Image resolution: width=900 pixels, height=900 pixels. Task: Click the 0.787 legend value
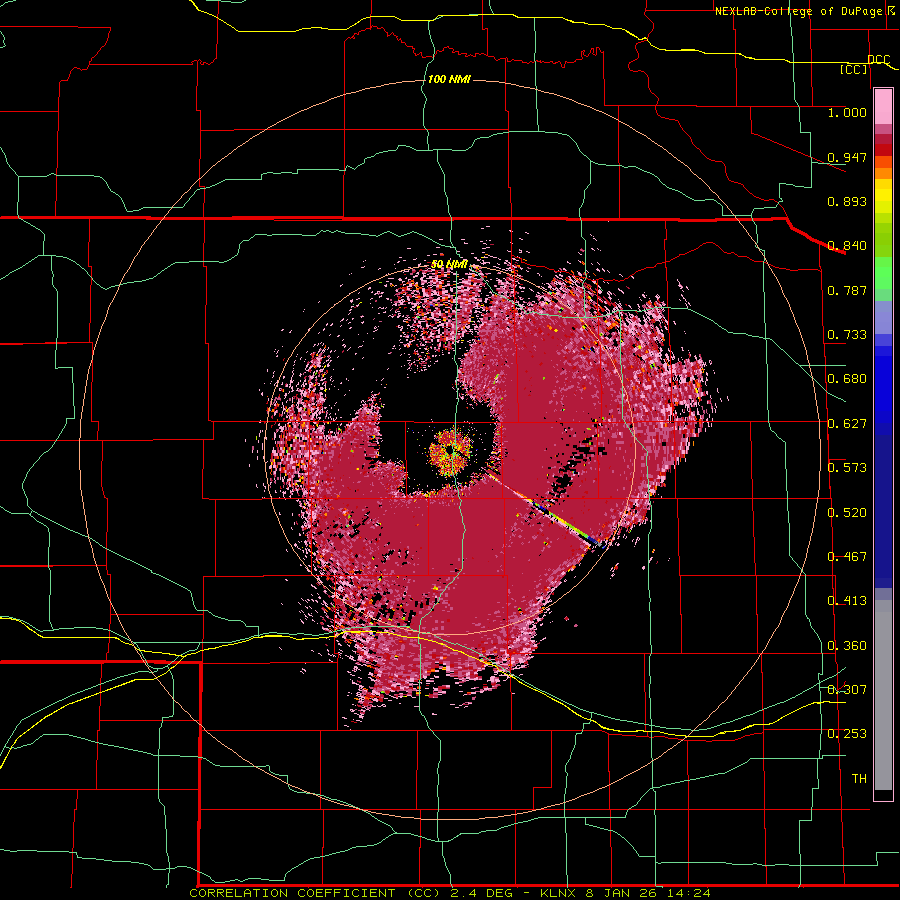(847, 290)
